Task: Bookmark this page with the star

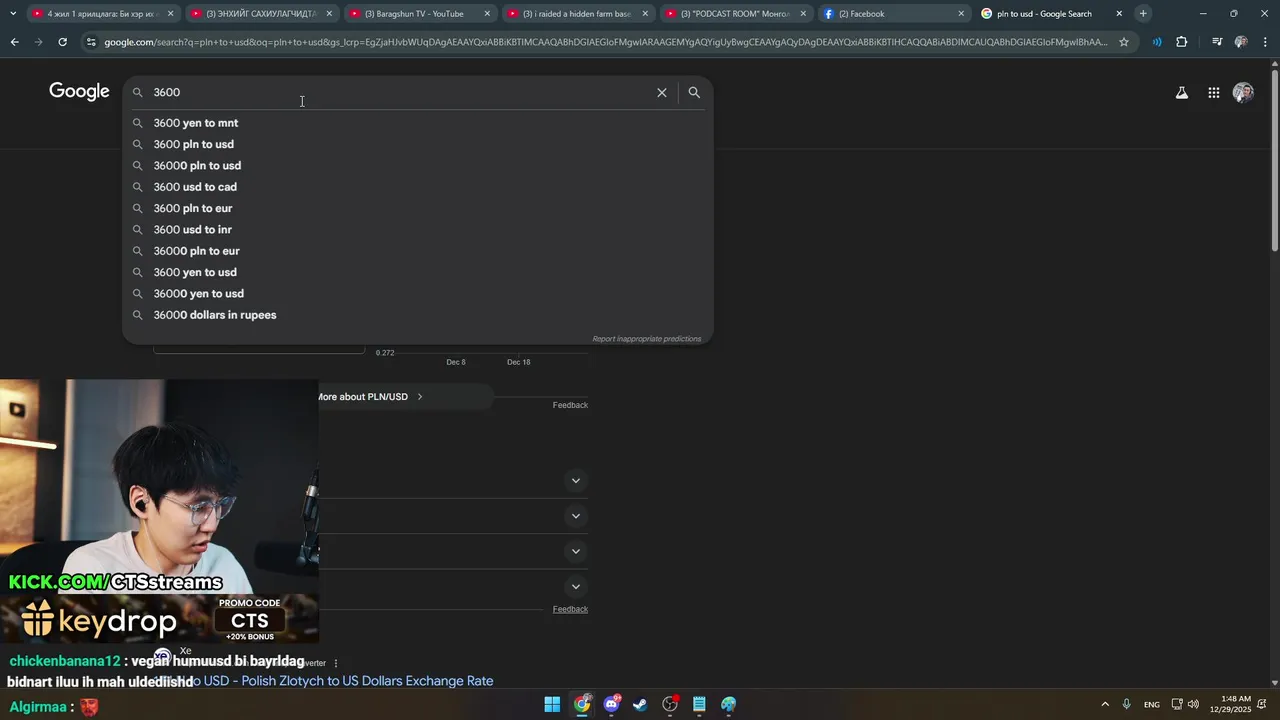Action: [x=1124, y=42]
